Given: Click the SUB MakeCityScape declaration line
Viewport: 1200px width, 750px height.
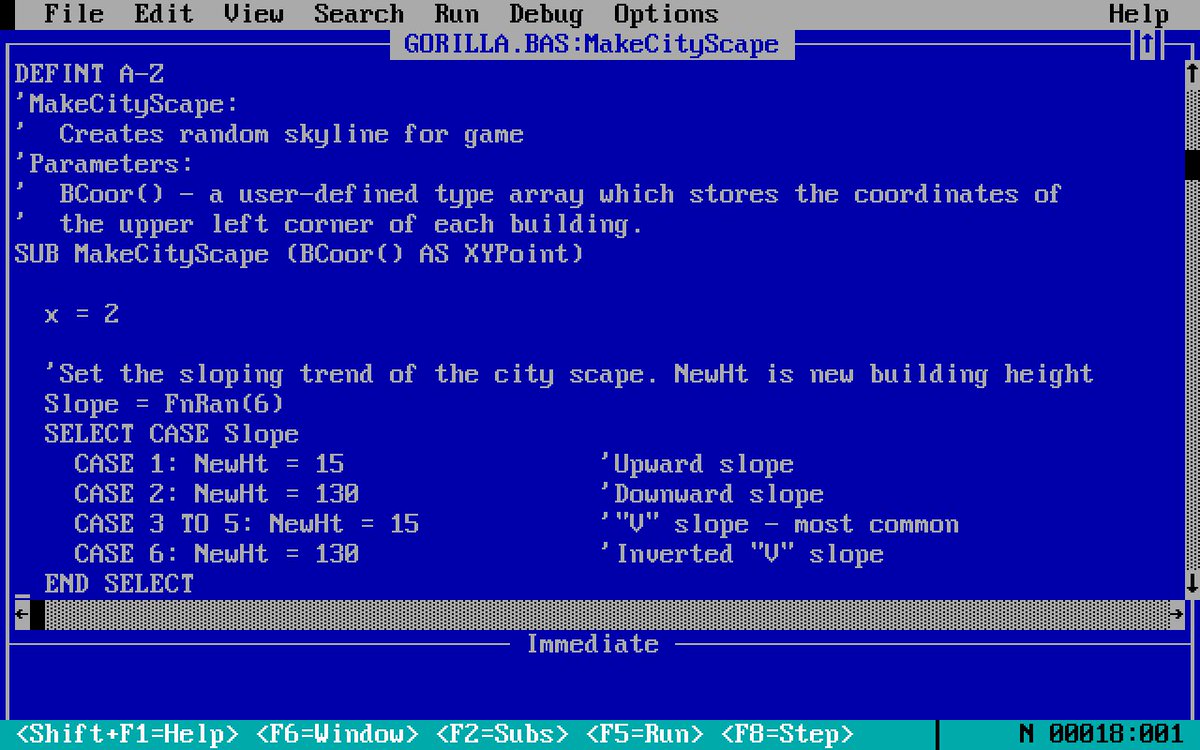Looking at the screenshot, I should (x=299, y=254).
